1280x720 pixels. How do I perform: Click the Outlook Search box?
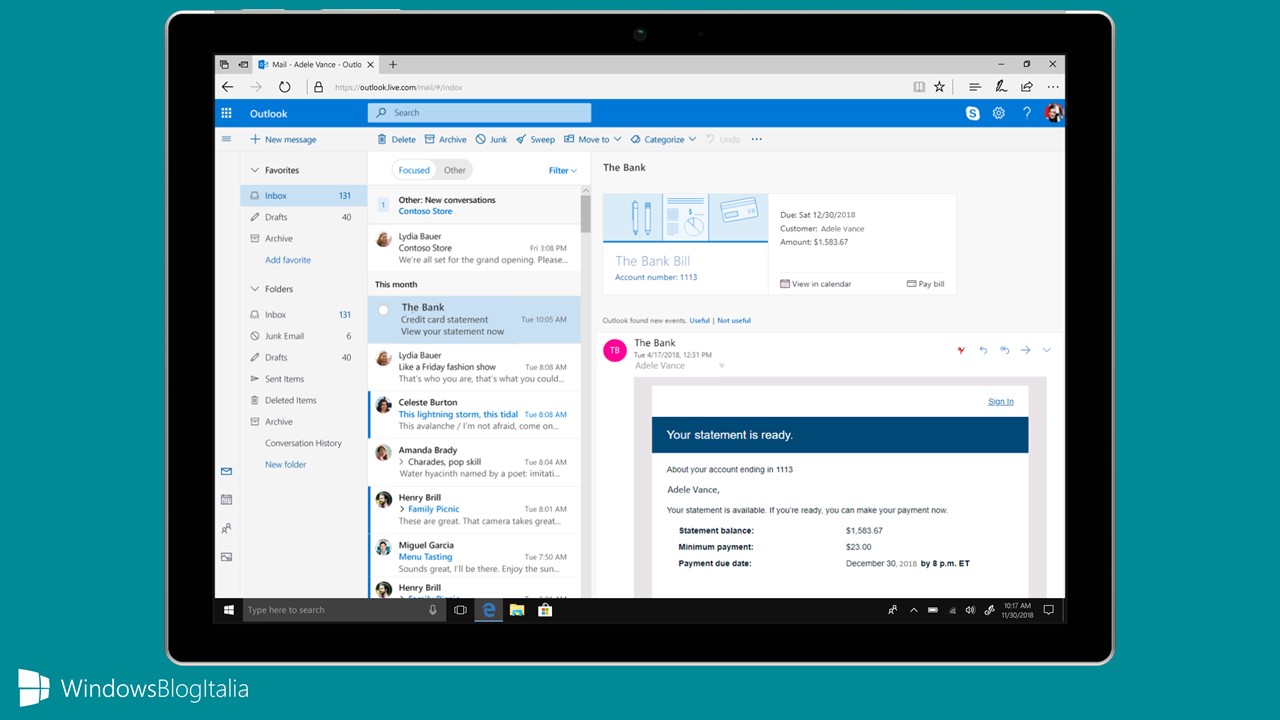(479, 113)
